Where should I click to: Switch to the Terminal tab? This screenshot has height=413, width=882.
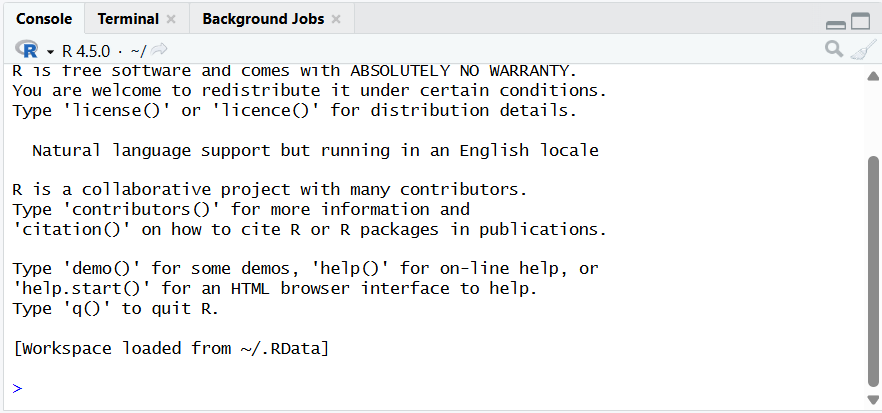[128, 19]
